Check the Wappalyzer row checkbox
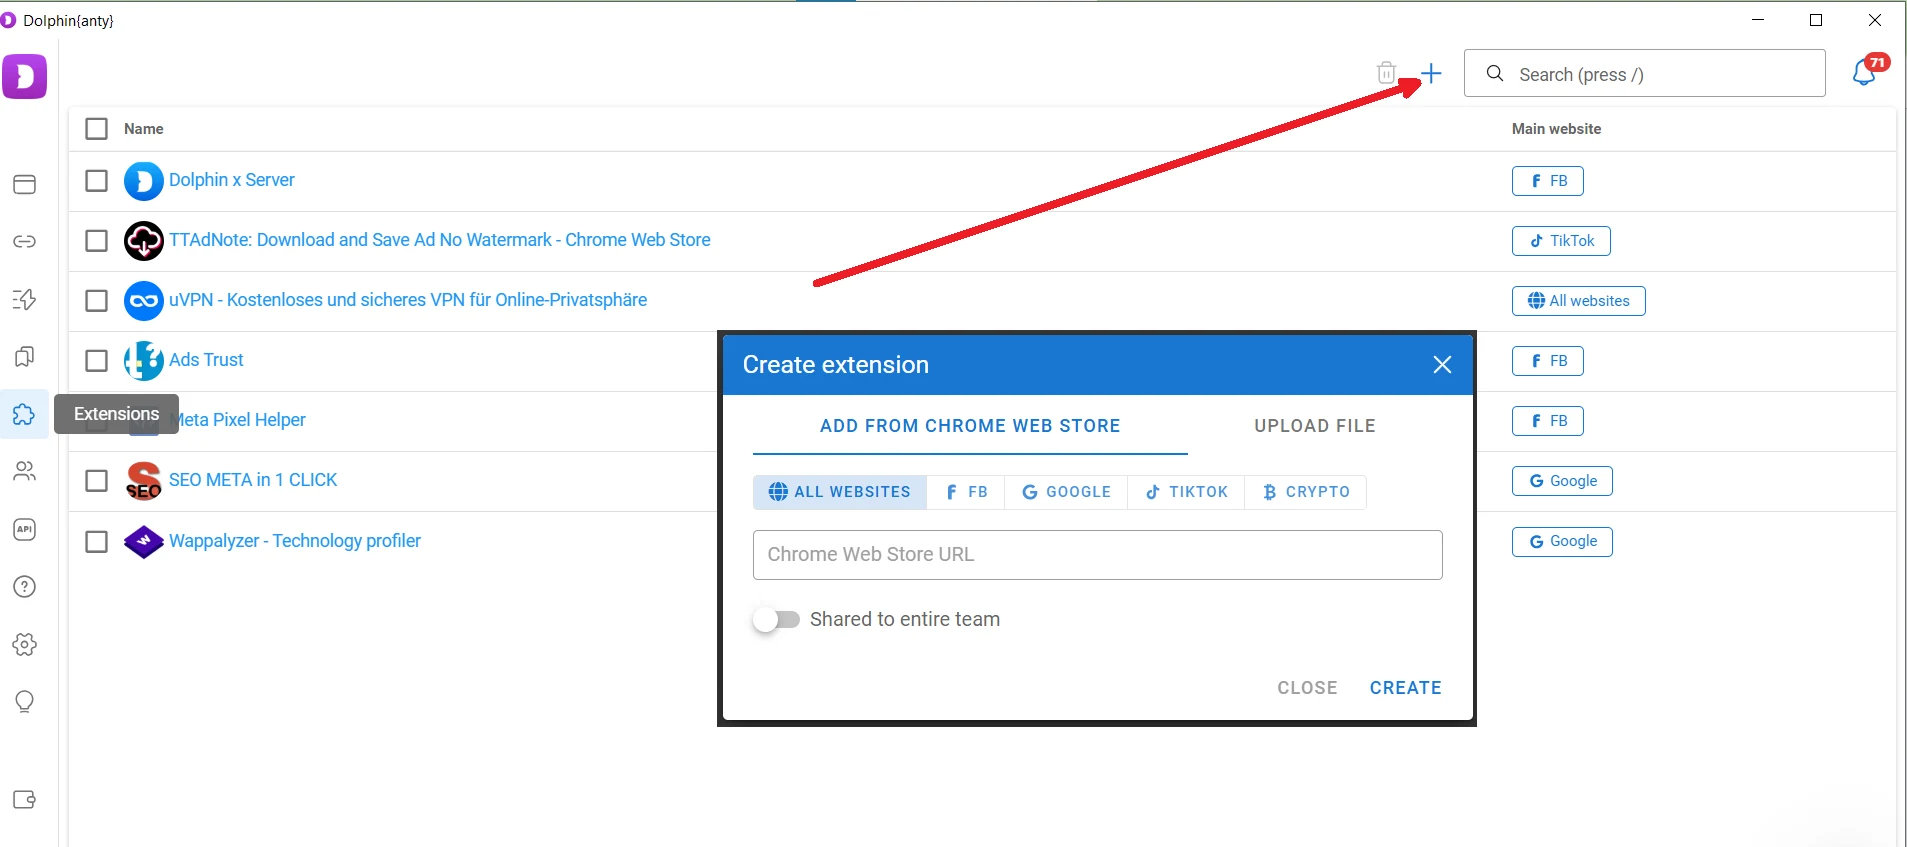Viewport: 1907px width, 847px height. point(96,542)
